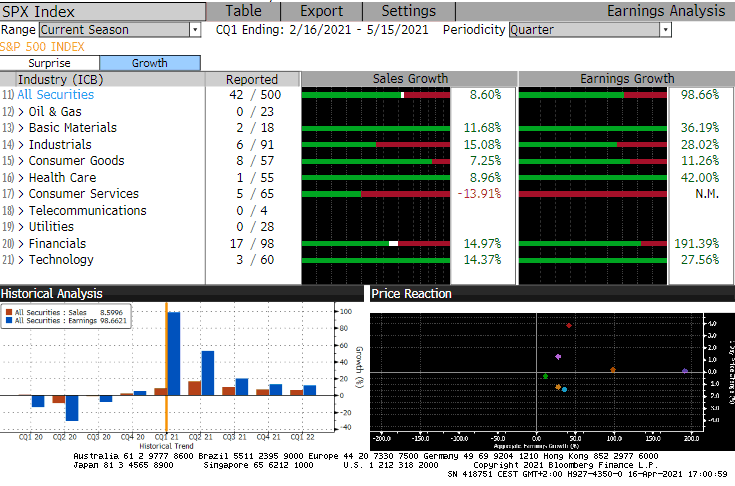Screen dimensions: 735x486
Task: Select the Growth tab
Action: tap(150, 63)
